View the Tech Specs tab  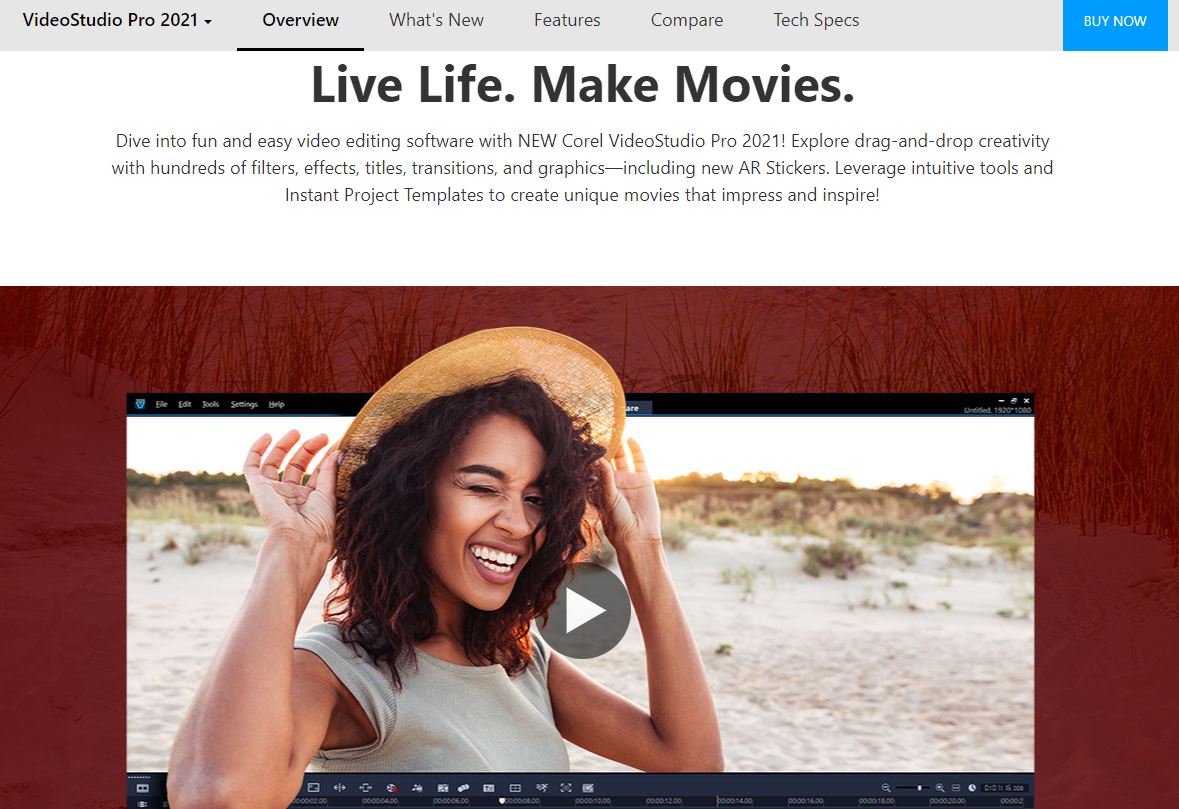(816, 20)
